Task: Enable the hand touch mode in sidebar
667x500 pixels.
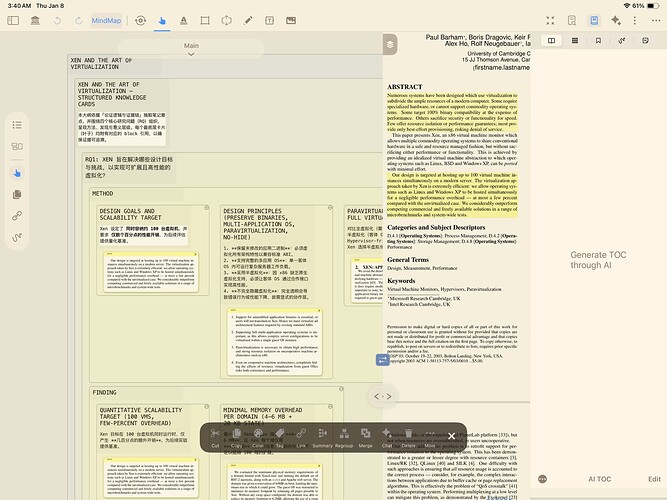Action: click(x=17, y=173)
